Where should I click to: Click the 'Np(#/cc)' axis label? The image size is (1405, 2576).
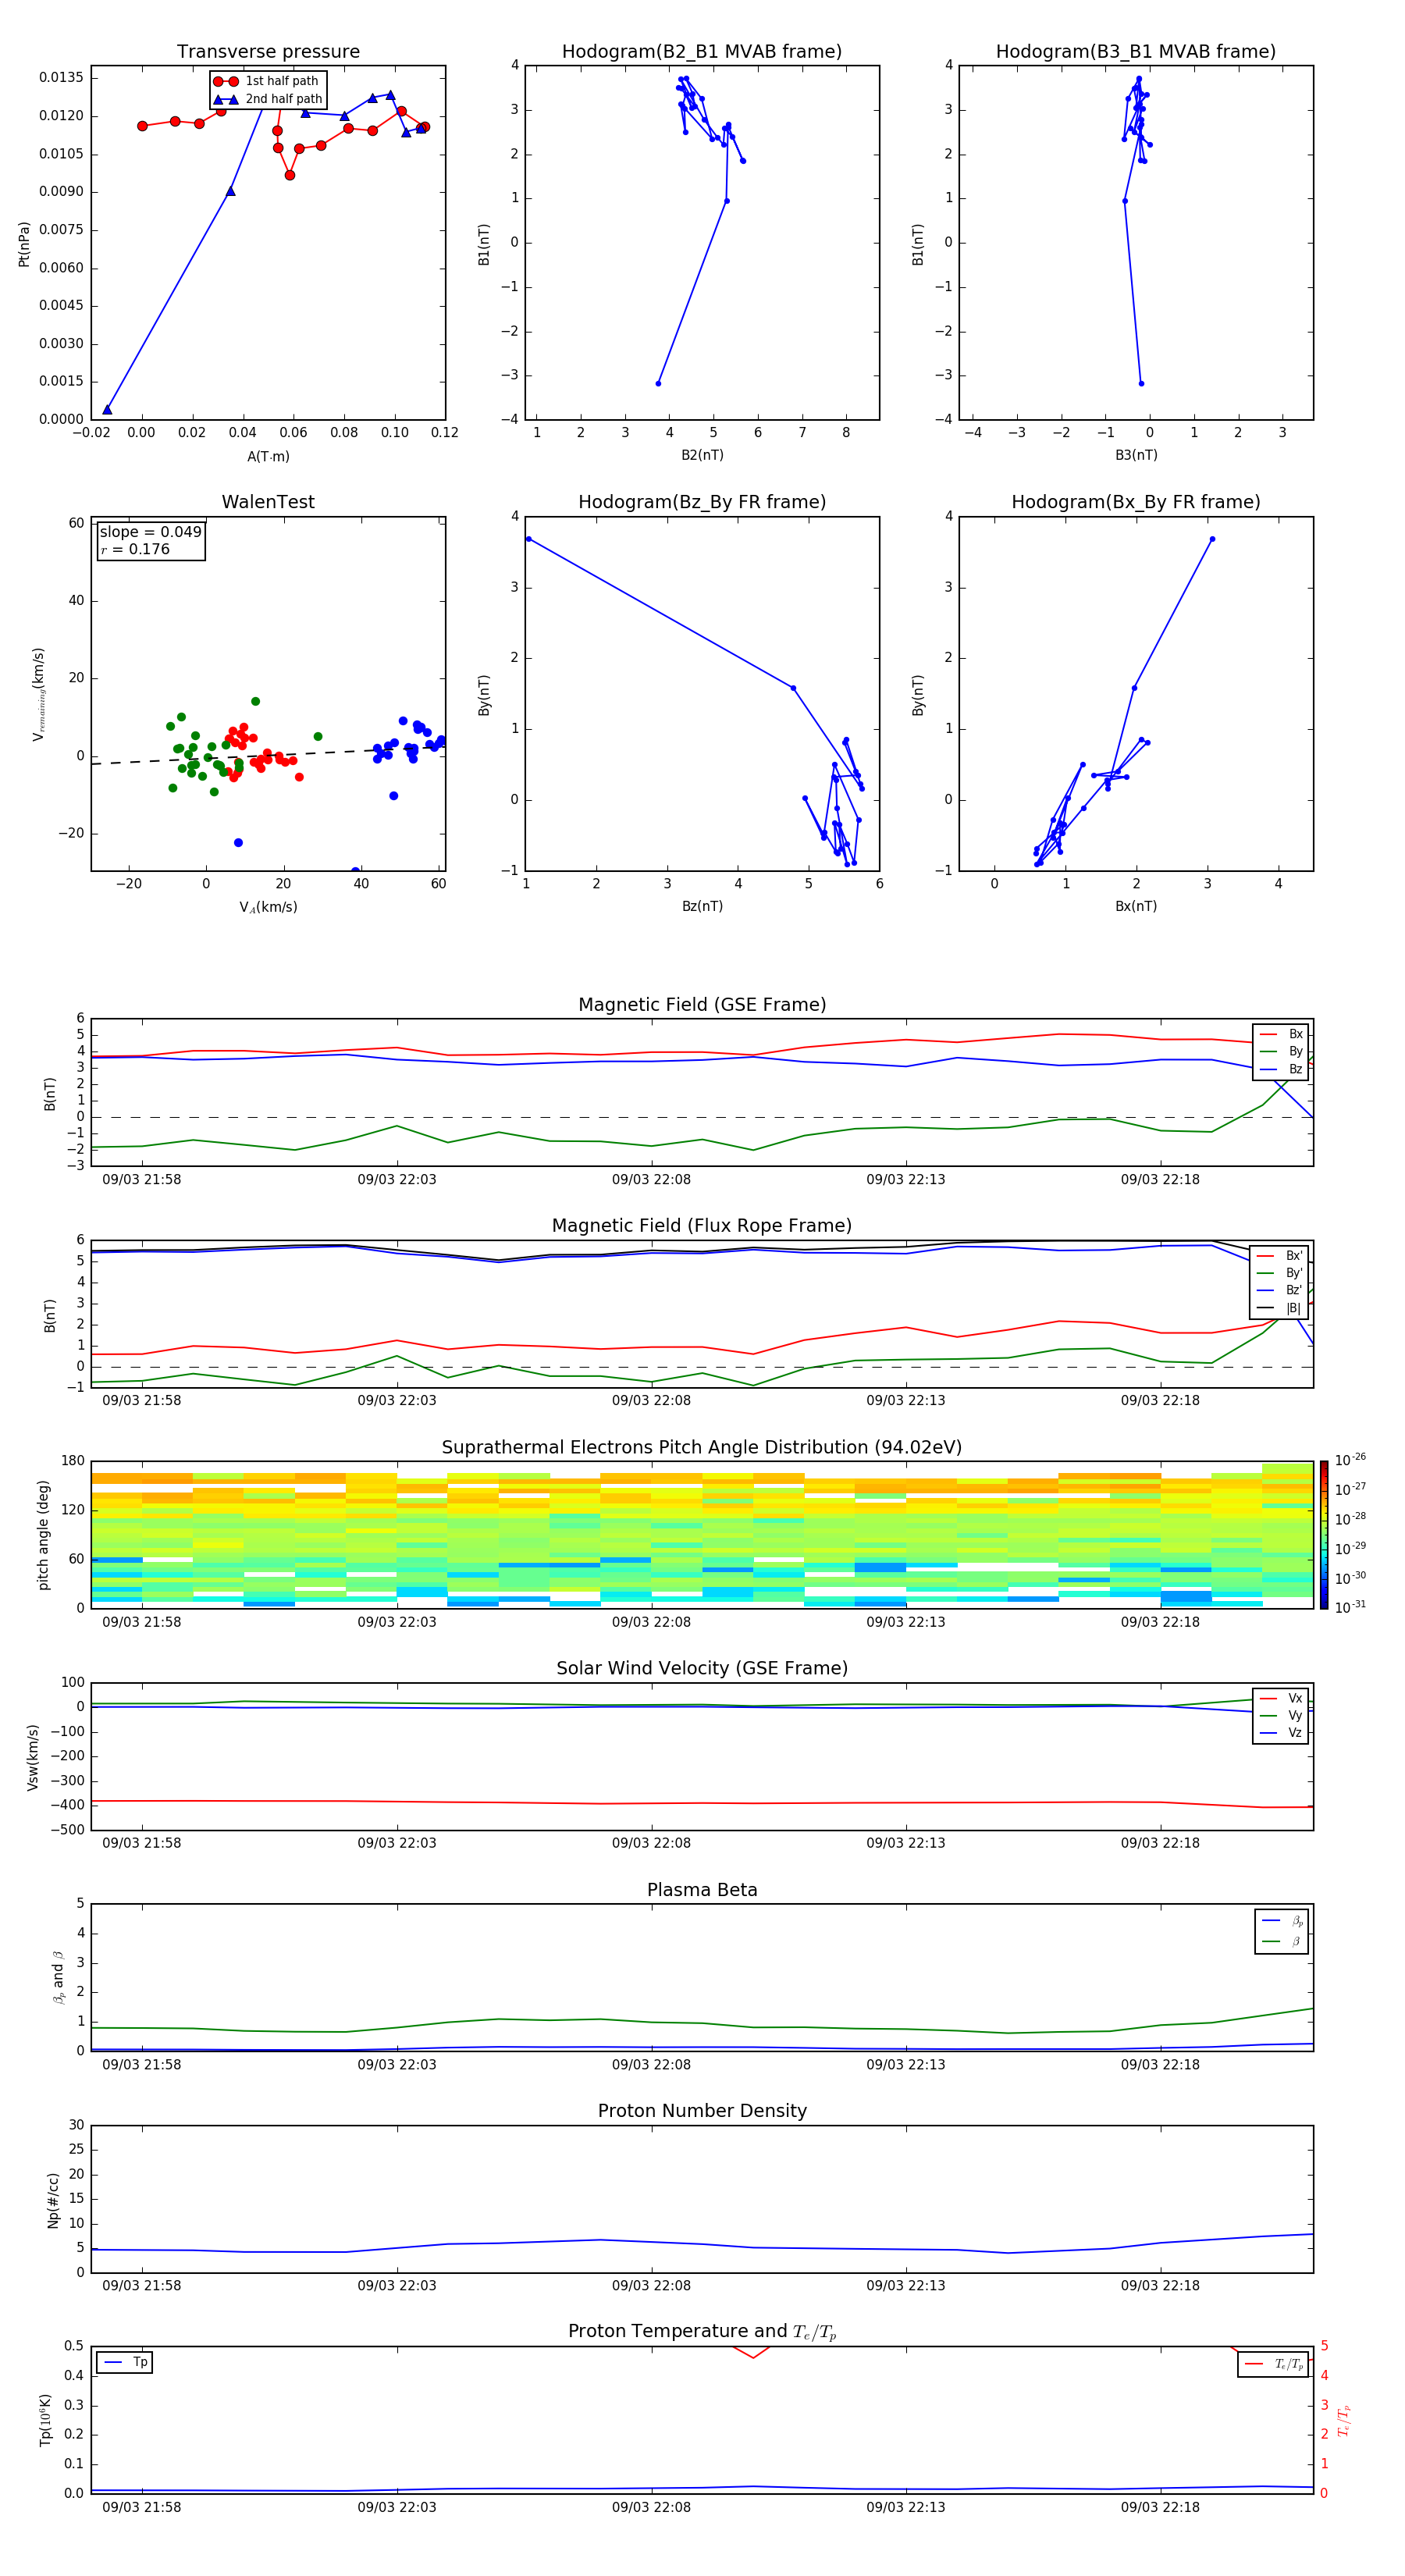point(53,2199)
